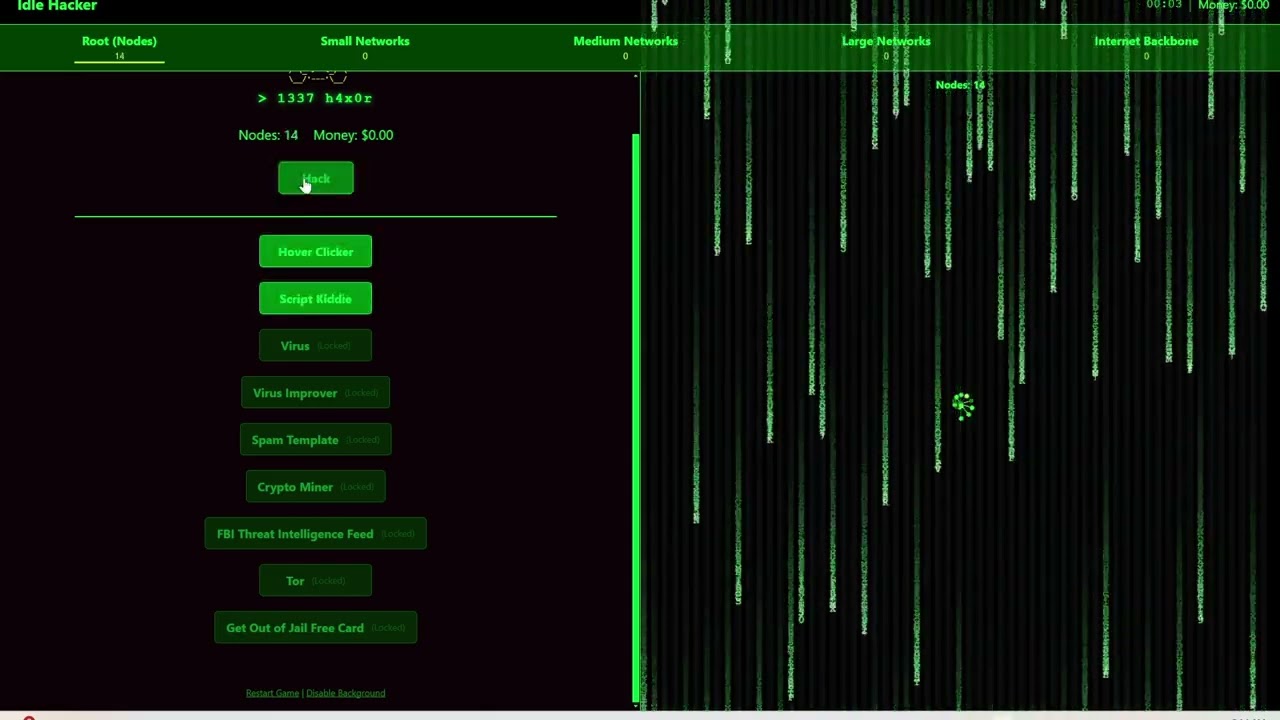Viewport: 1280px width, 720px height.
Task: Click the Idle Hacker title
Action: pyautogui.click(x=57, y=6)
